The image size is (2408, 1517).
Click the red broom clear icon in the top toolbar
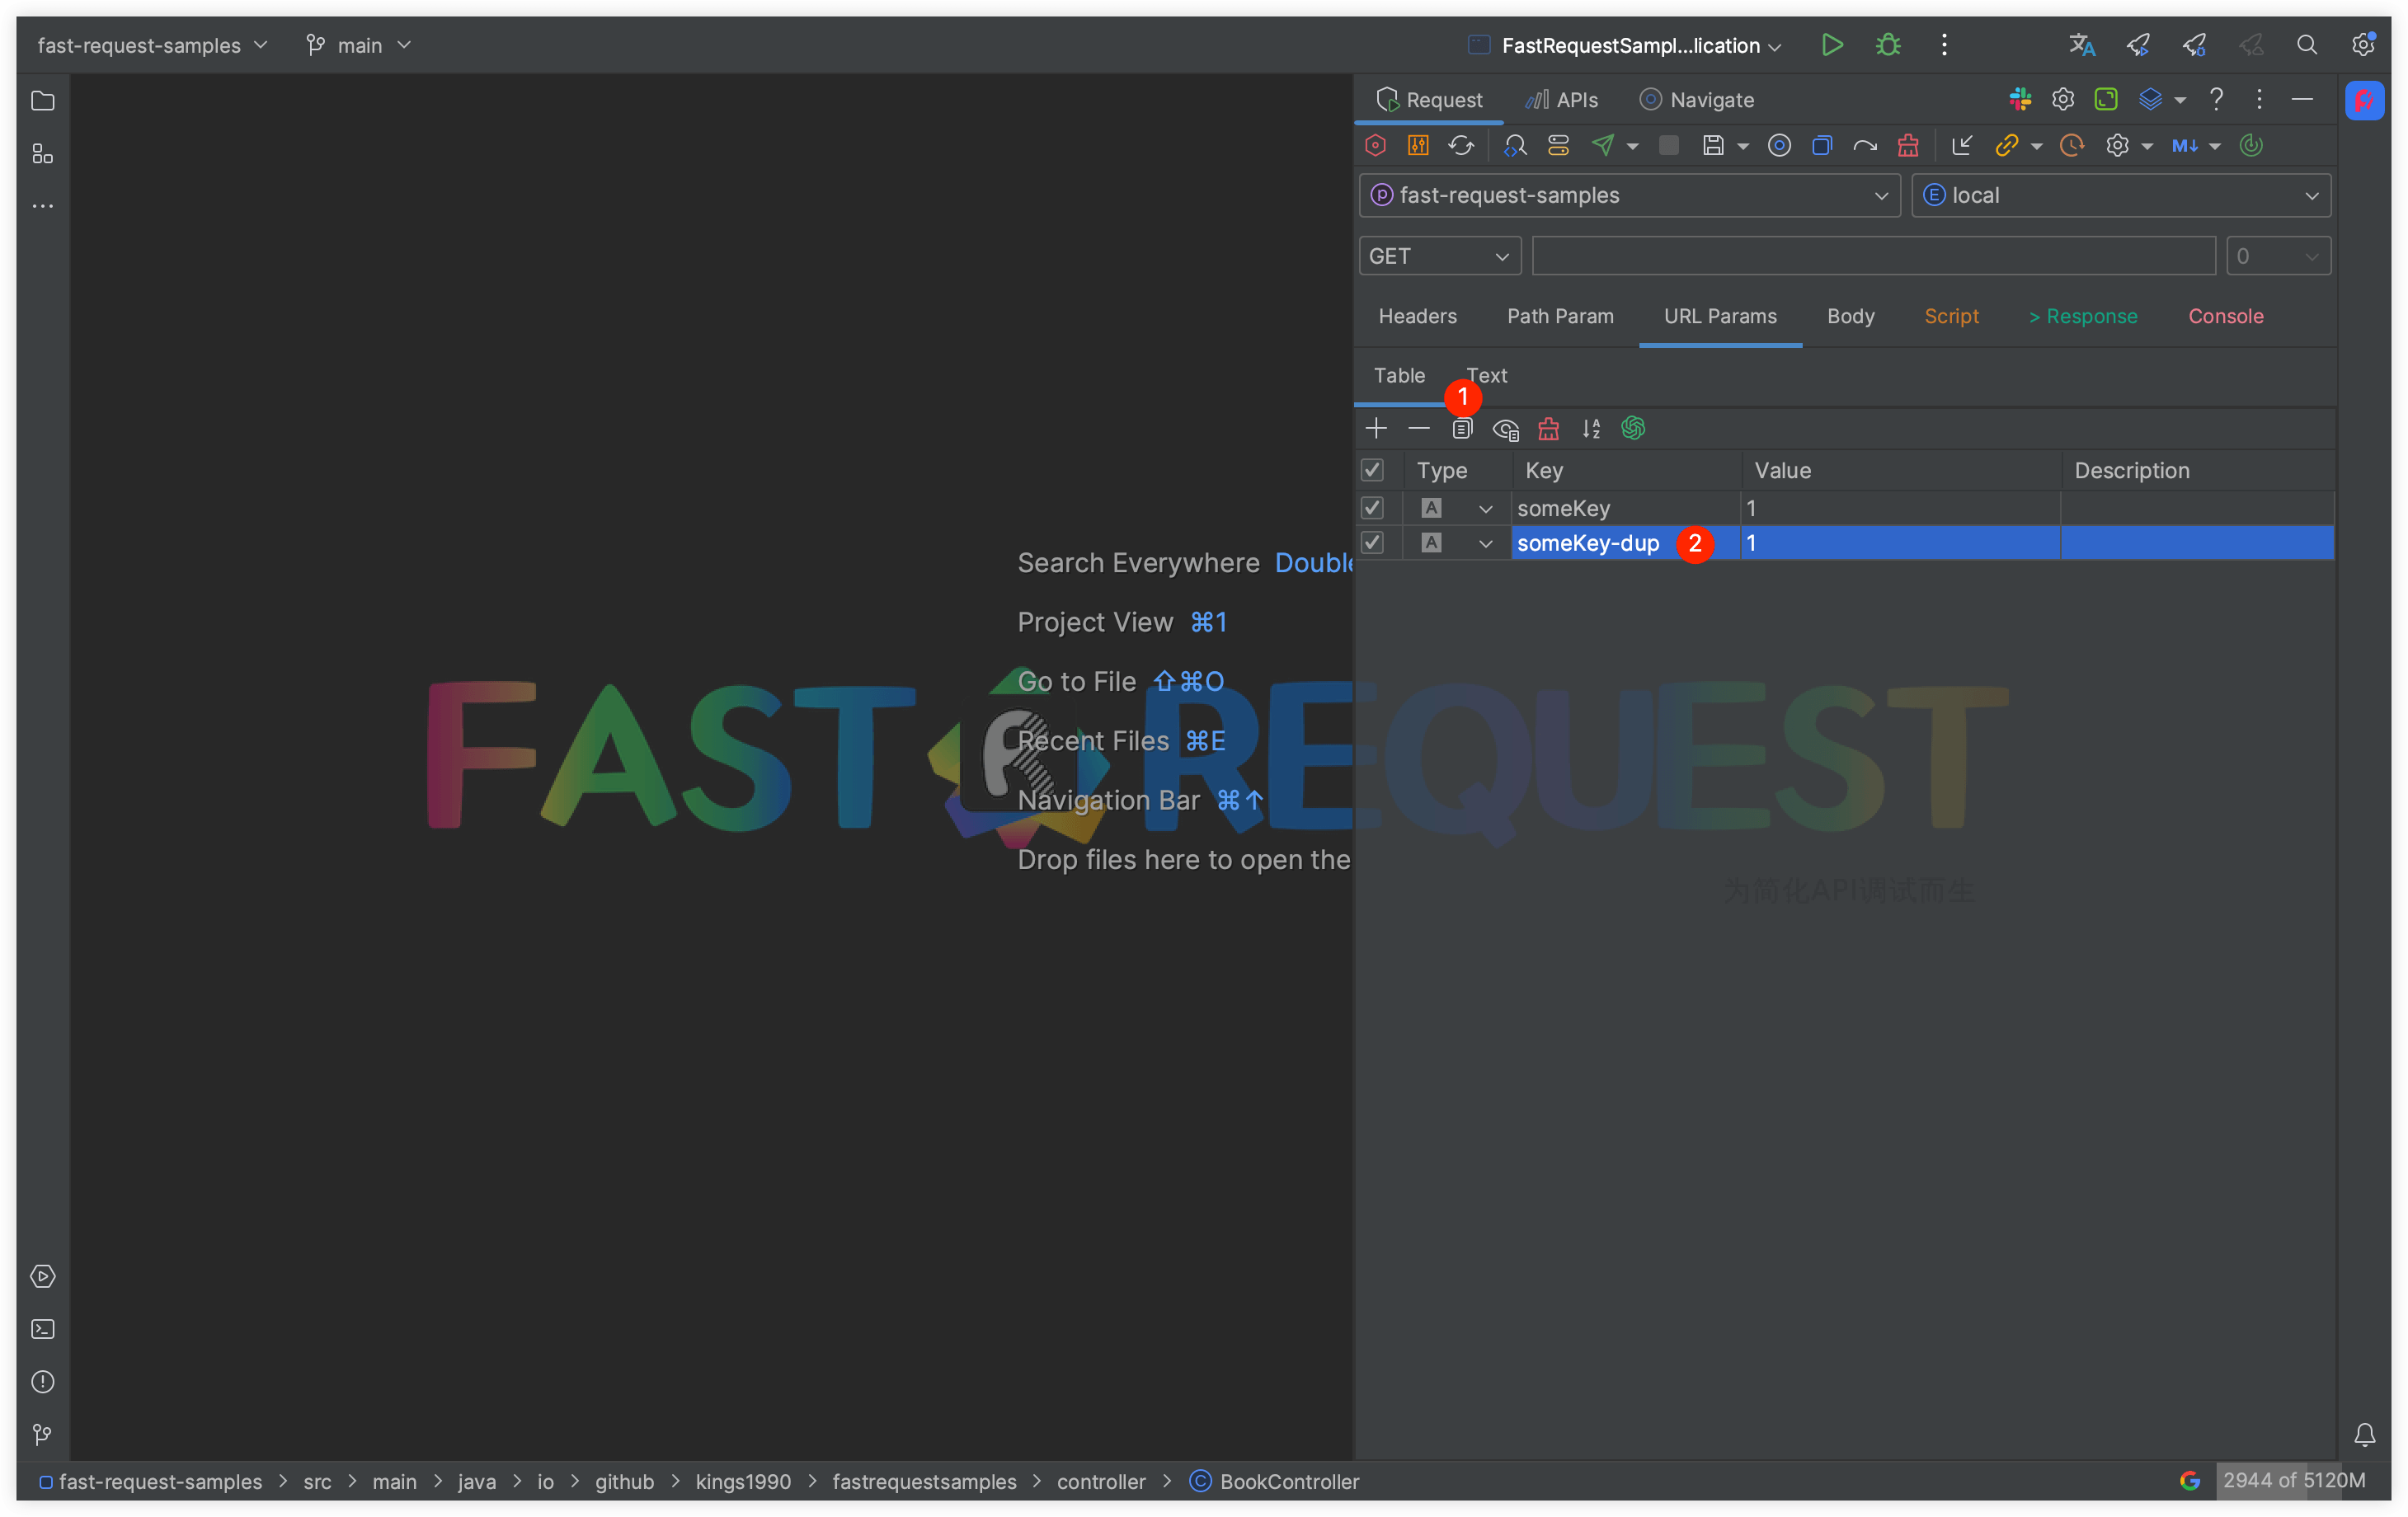(x=1908, y=146)
